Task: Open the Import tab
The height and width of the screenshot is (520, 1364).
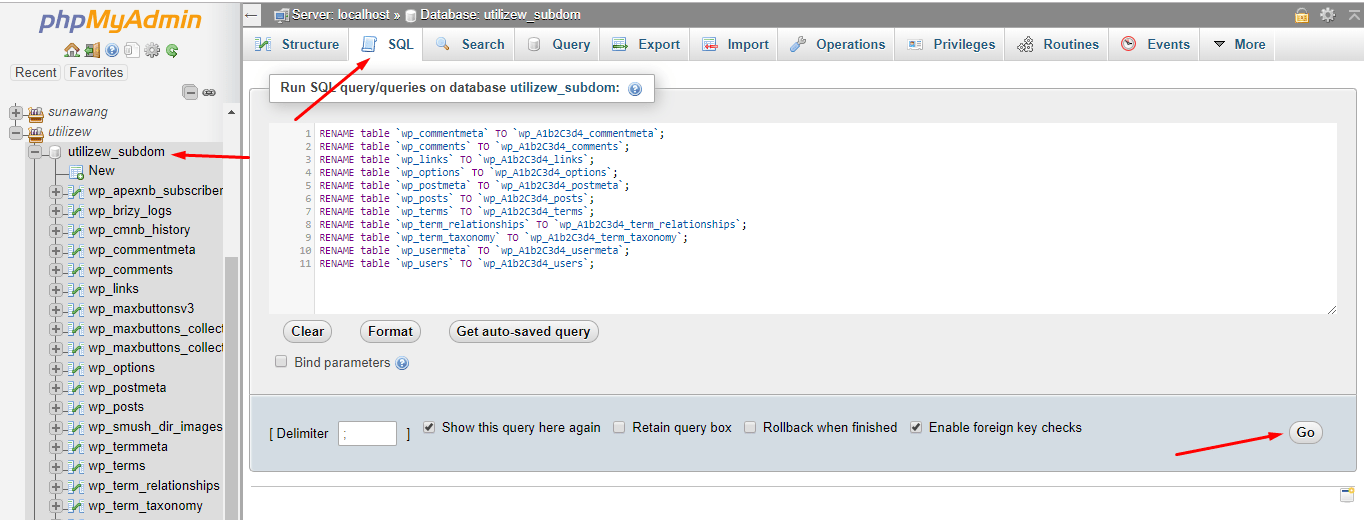Action: (735, 44)
